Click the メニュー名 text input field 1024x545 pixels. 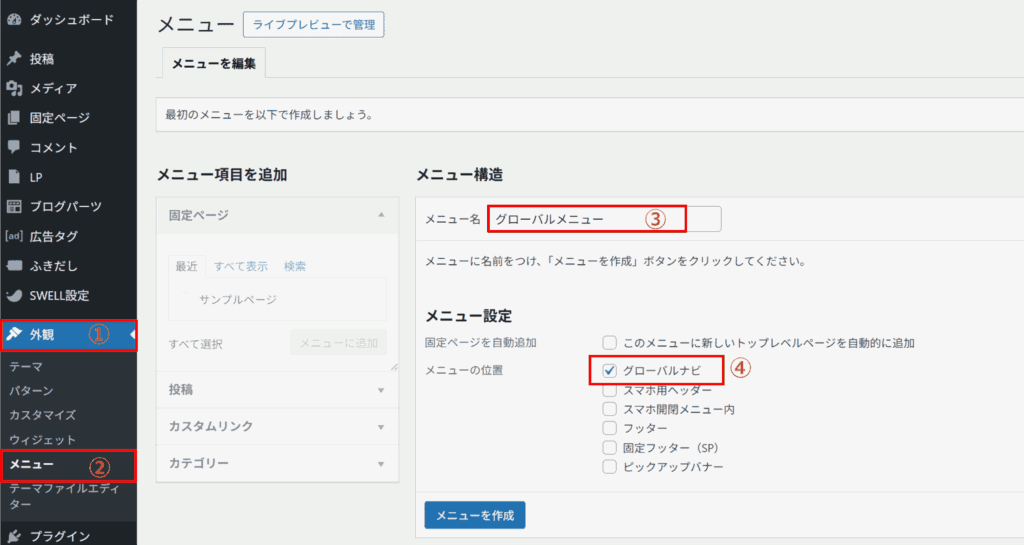point(602,219)
